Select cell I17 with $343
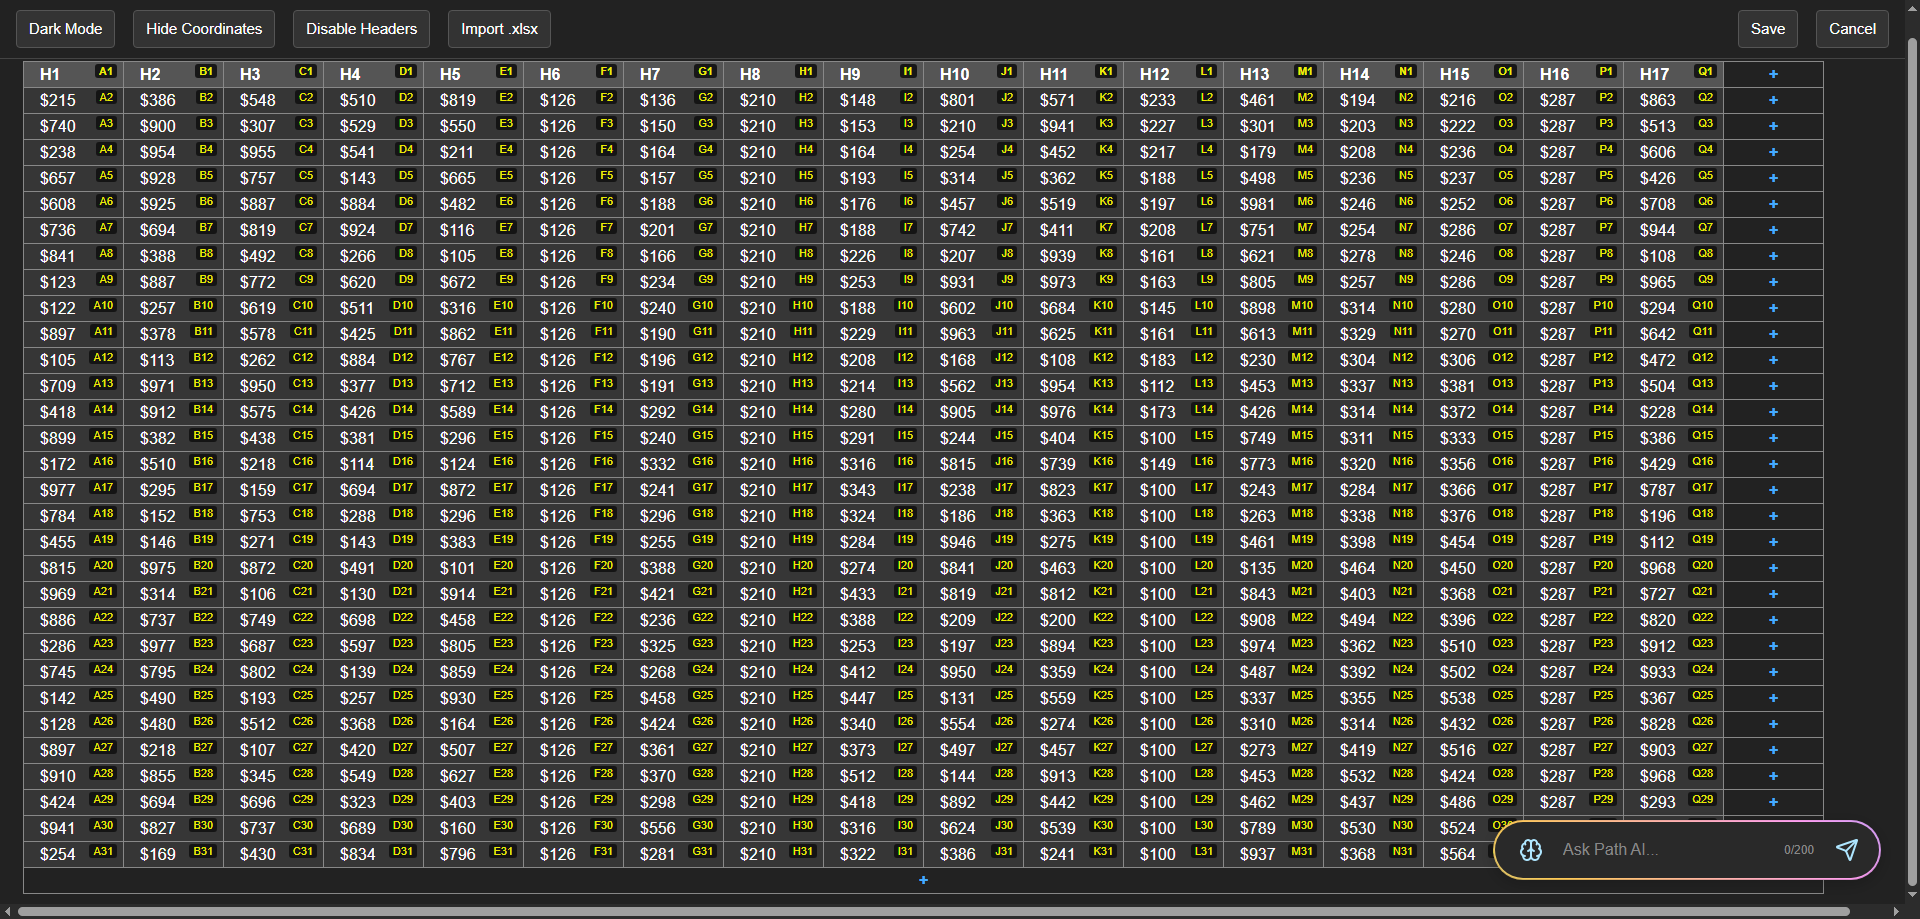The height and width of the screenshot is (919, 1920). pyautogui.click(x=873, y=490)
